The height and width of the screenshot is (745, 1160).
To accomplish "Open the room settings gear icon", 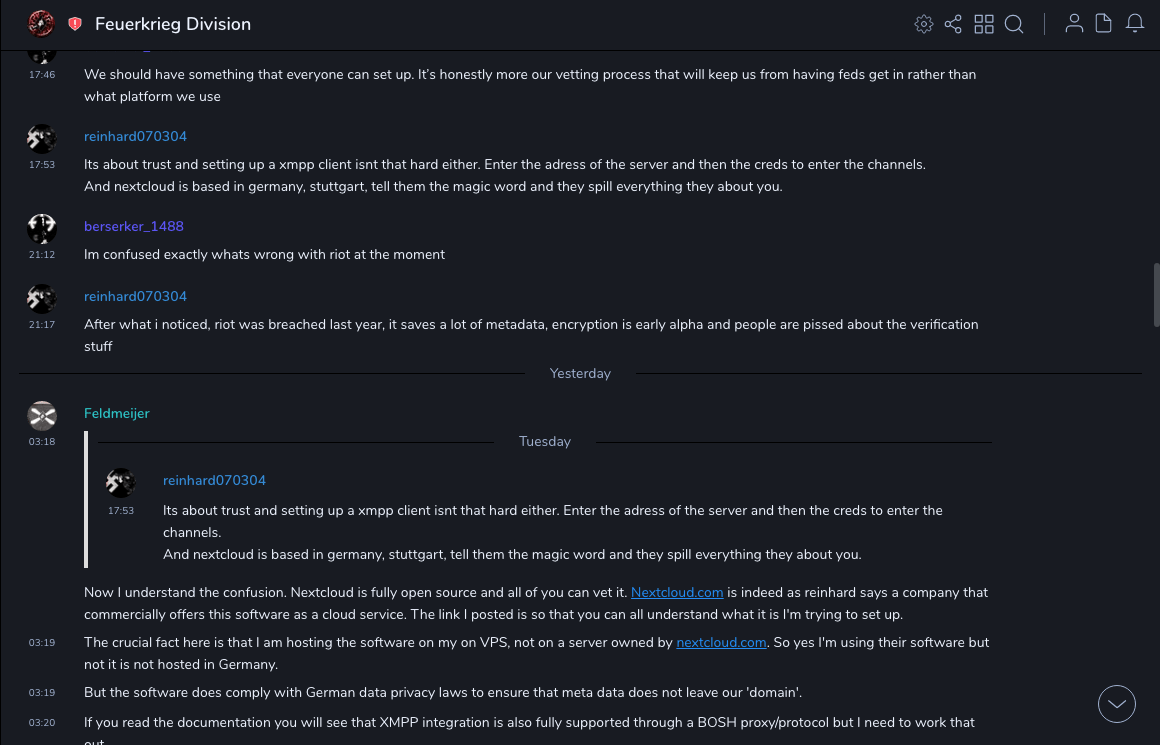I will click(923, 24).
